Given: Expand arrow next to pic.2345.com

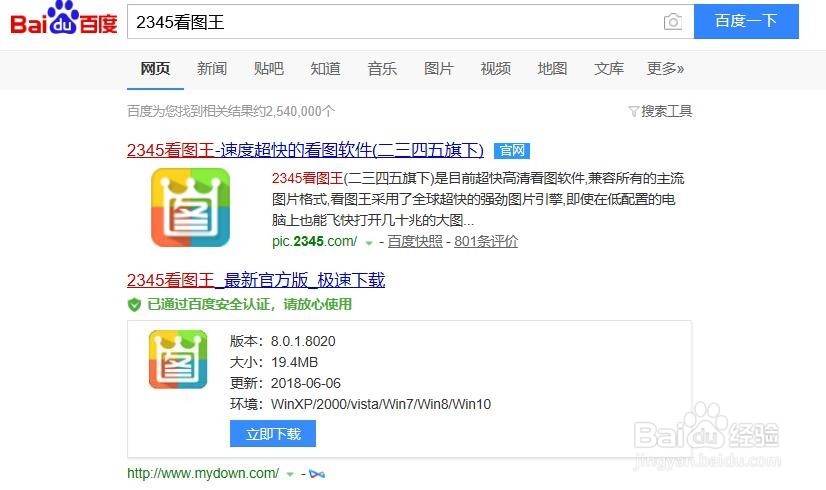Looking at the screenshot, I should [x=369, y=243].
